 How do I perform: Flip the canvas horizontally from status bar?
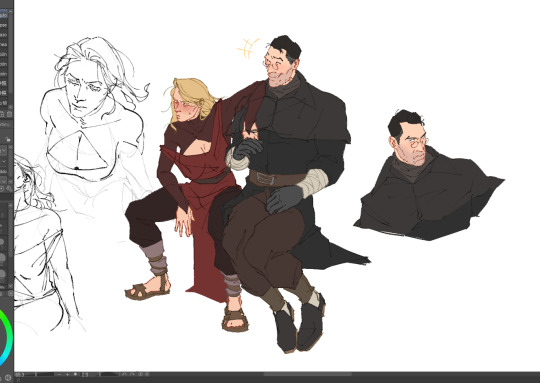pyautogui.click(x=148, y=374)
